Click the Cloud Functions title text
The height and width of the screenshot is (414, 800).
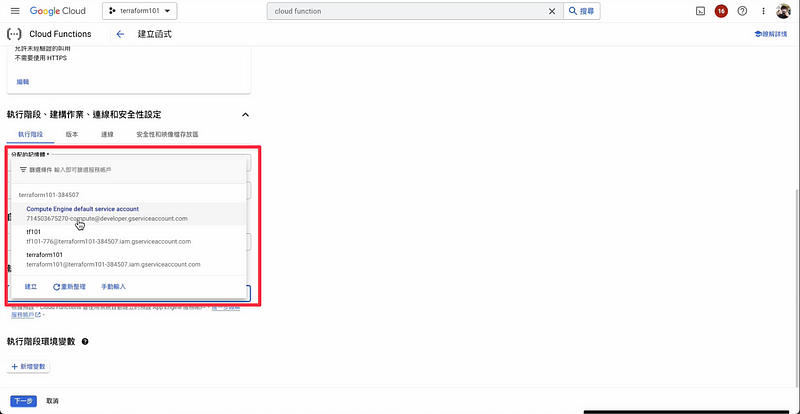[x=60, y=34]
